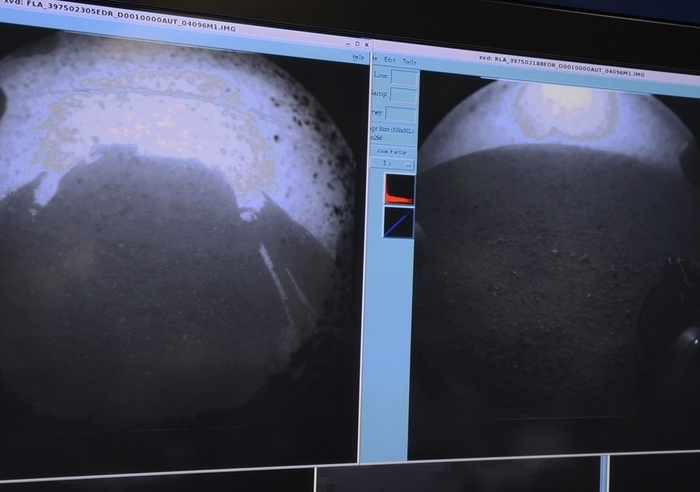Click the RLA_397502188EDR window title
This screenshot has width=700, height=492.
[562, 66]
